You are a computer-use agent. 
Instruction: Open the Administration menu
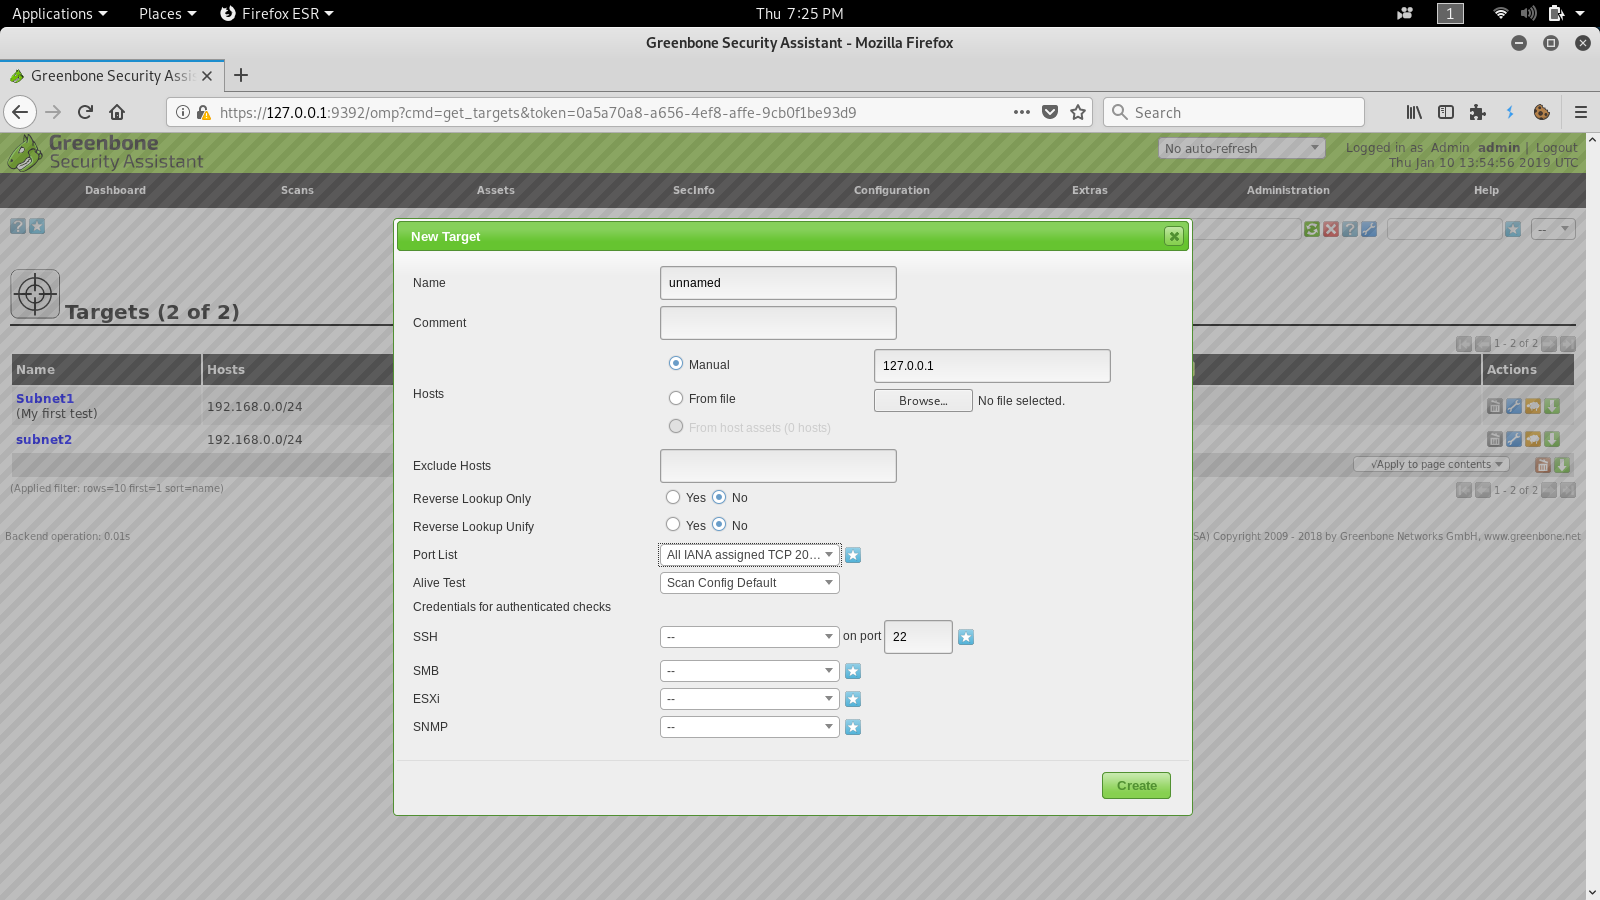pyautogui.click(x=1288, y=190)
